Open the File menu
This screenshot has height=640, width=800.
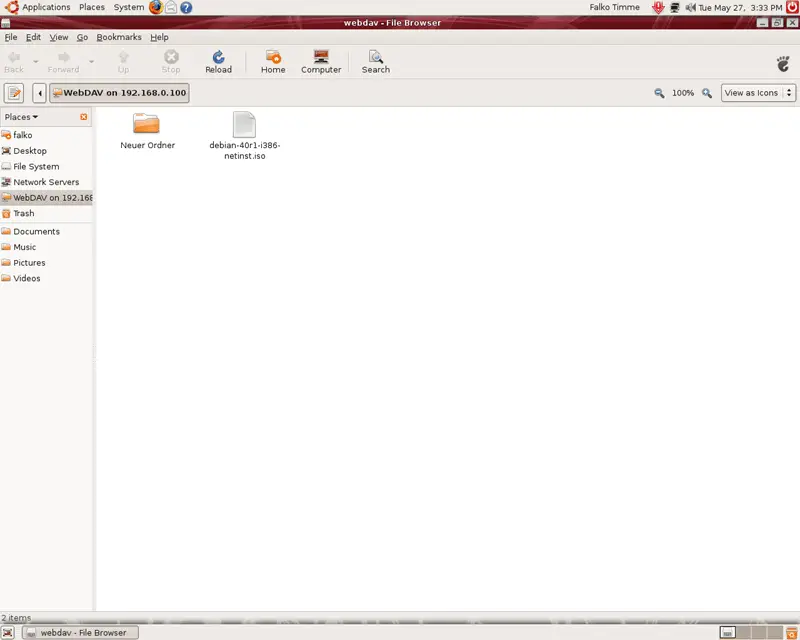pyautogui.click(x=11, y=37)
